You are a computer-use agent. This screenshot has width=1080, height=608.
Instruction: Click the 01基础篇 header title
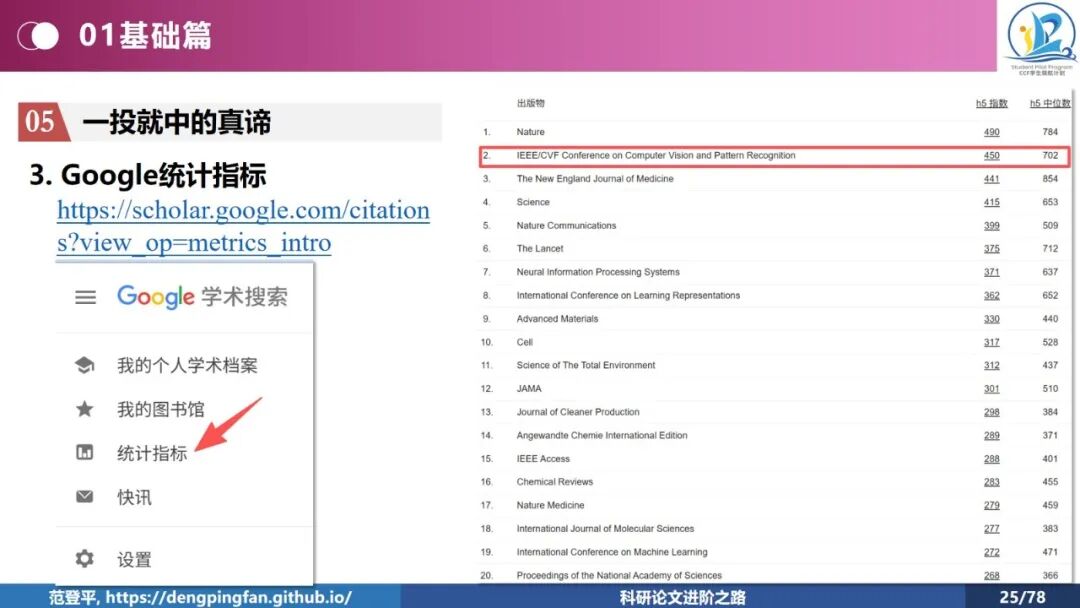[145, 35]
